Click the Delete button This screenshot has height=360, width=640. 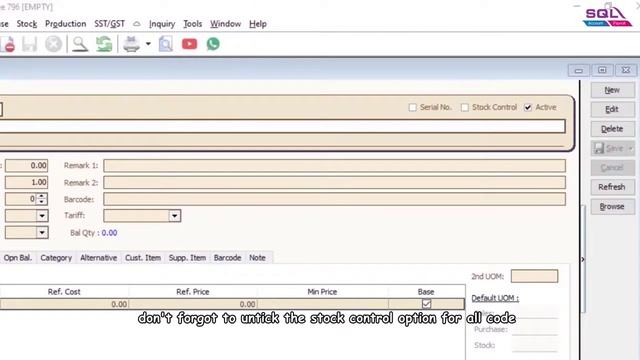coord(612,129)
